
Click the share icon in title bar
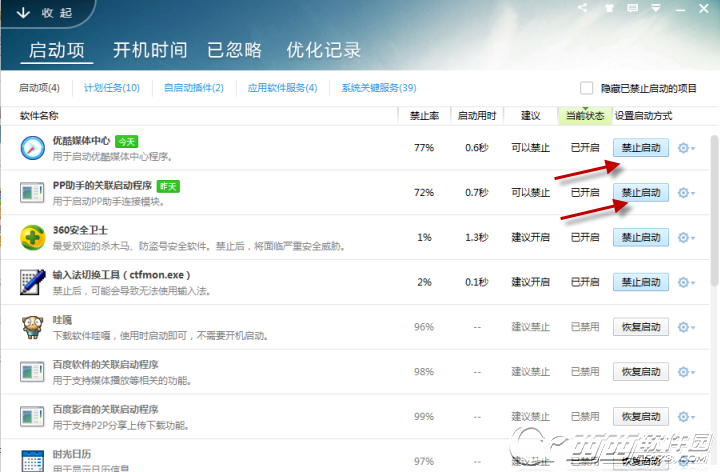582,8
